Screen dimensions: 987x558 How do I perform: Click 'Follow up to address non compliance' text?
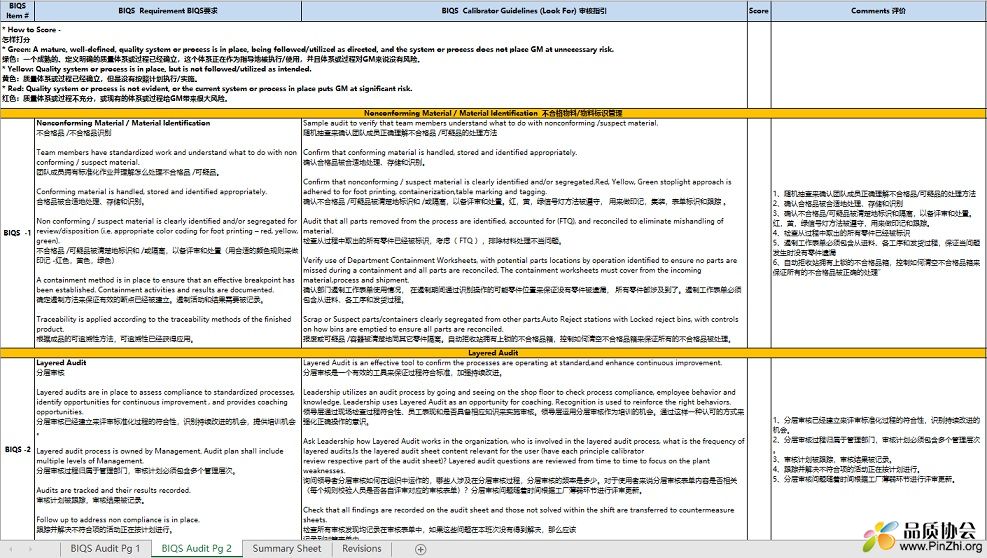[118, 520]
